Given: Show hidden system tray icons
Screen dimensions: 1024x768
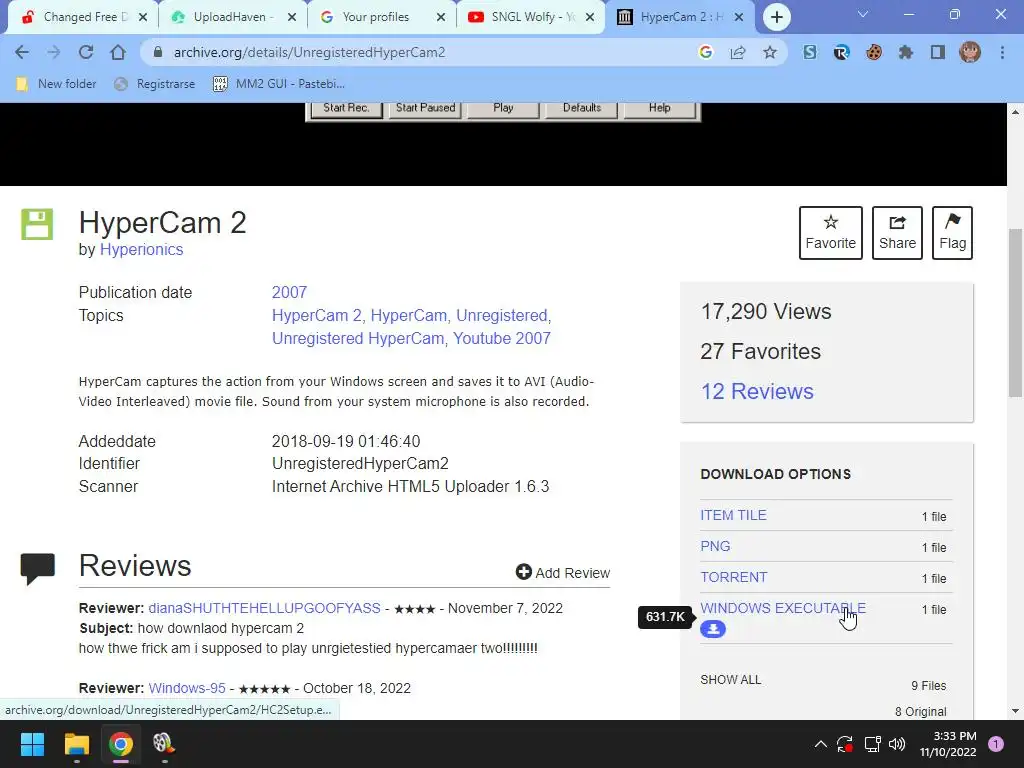Looking at the screenshot, I should tap(821, 743).
